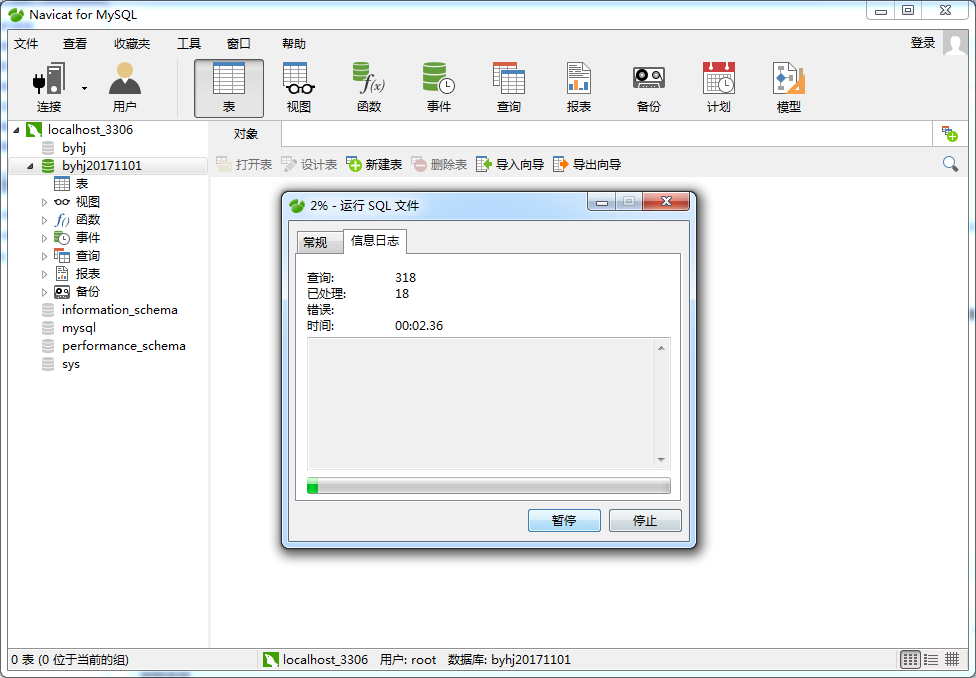This screenshot has height=678, width=976.
Task: Click the search magnifier icon at right
Action: pyautogui.click(x=950, y=164)
